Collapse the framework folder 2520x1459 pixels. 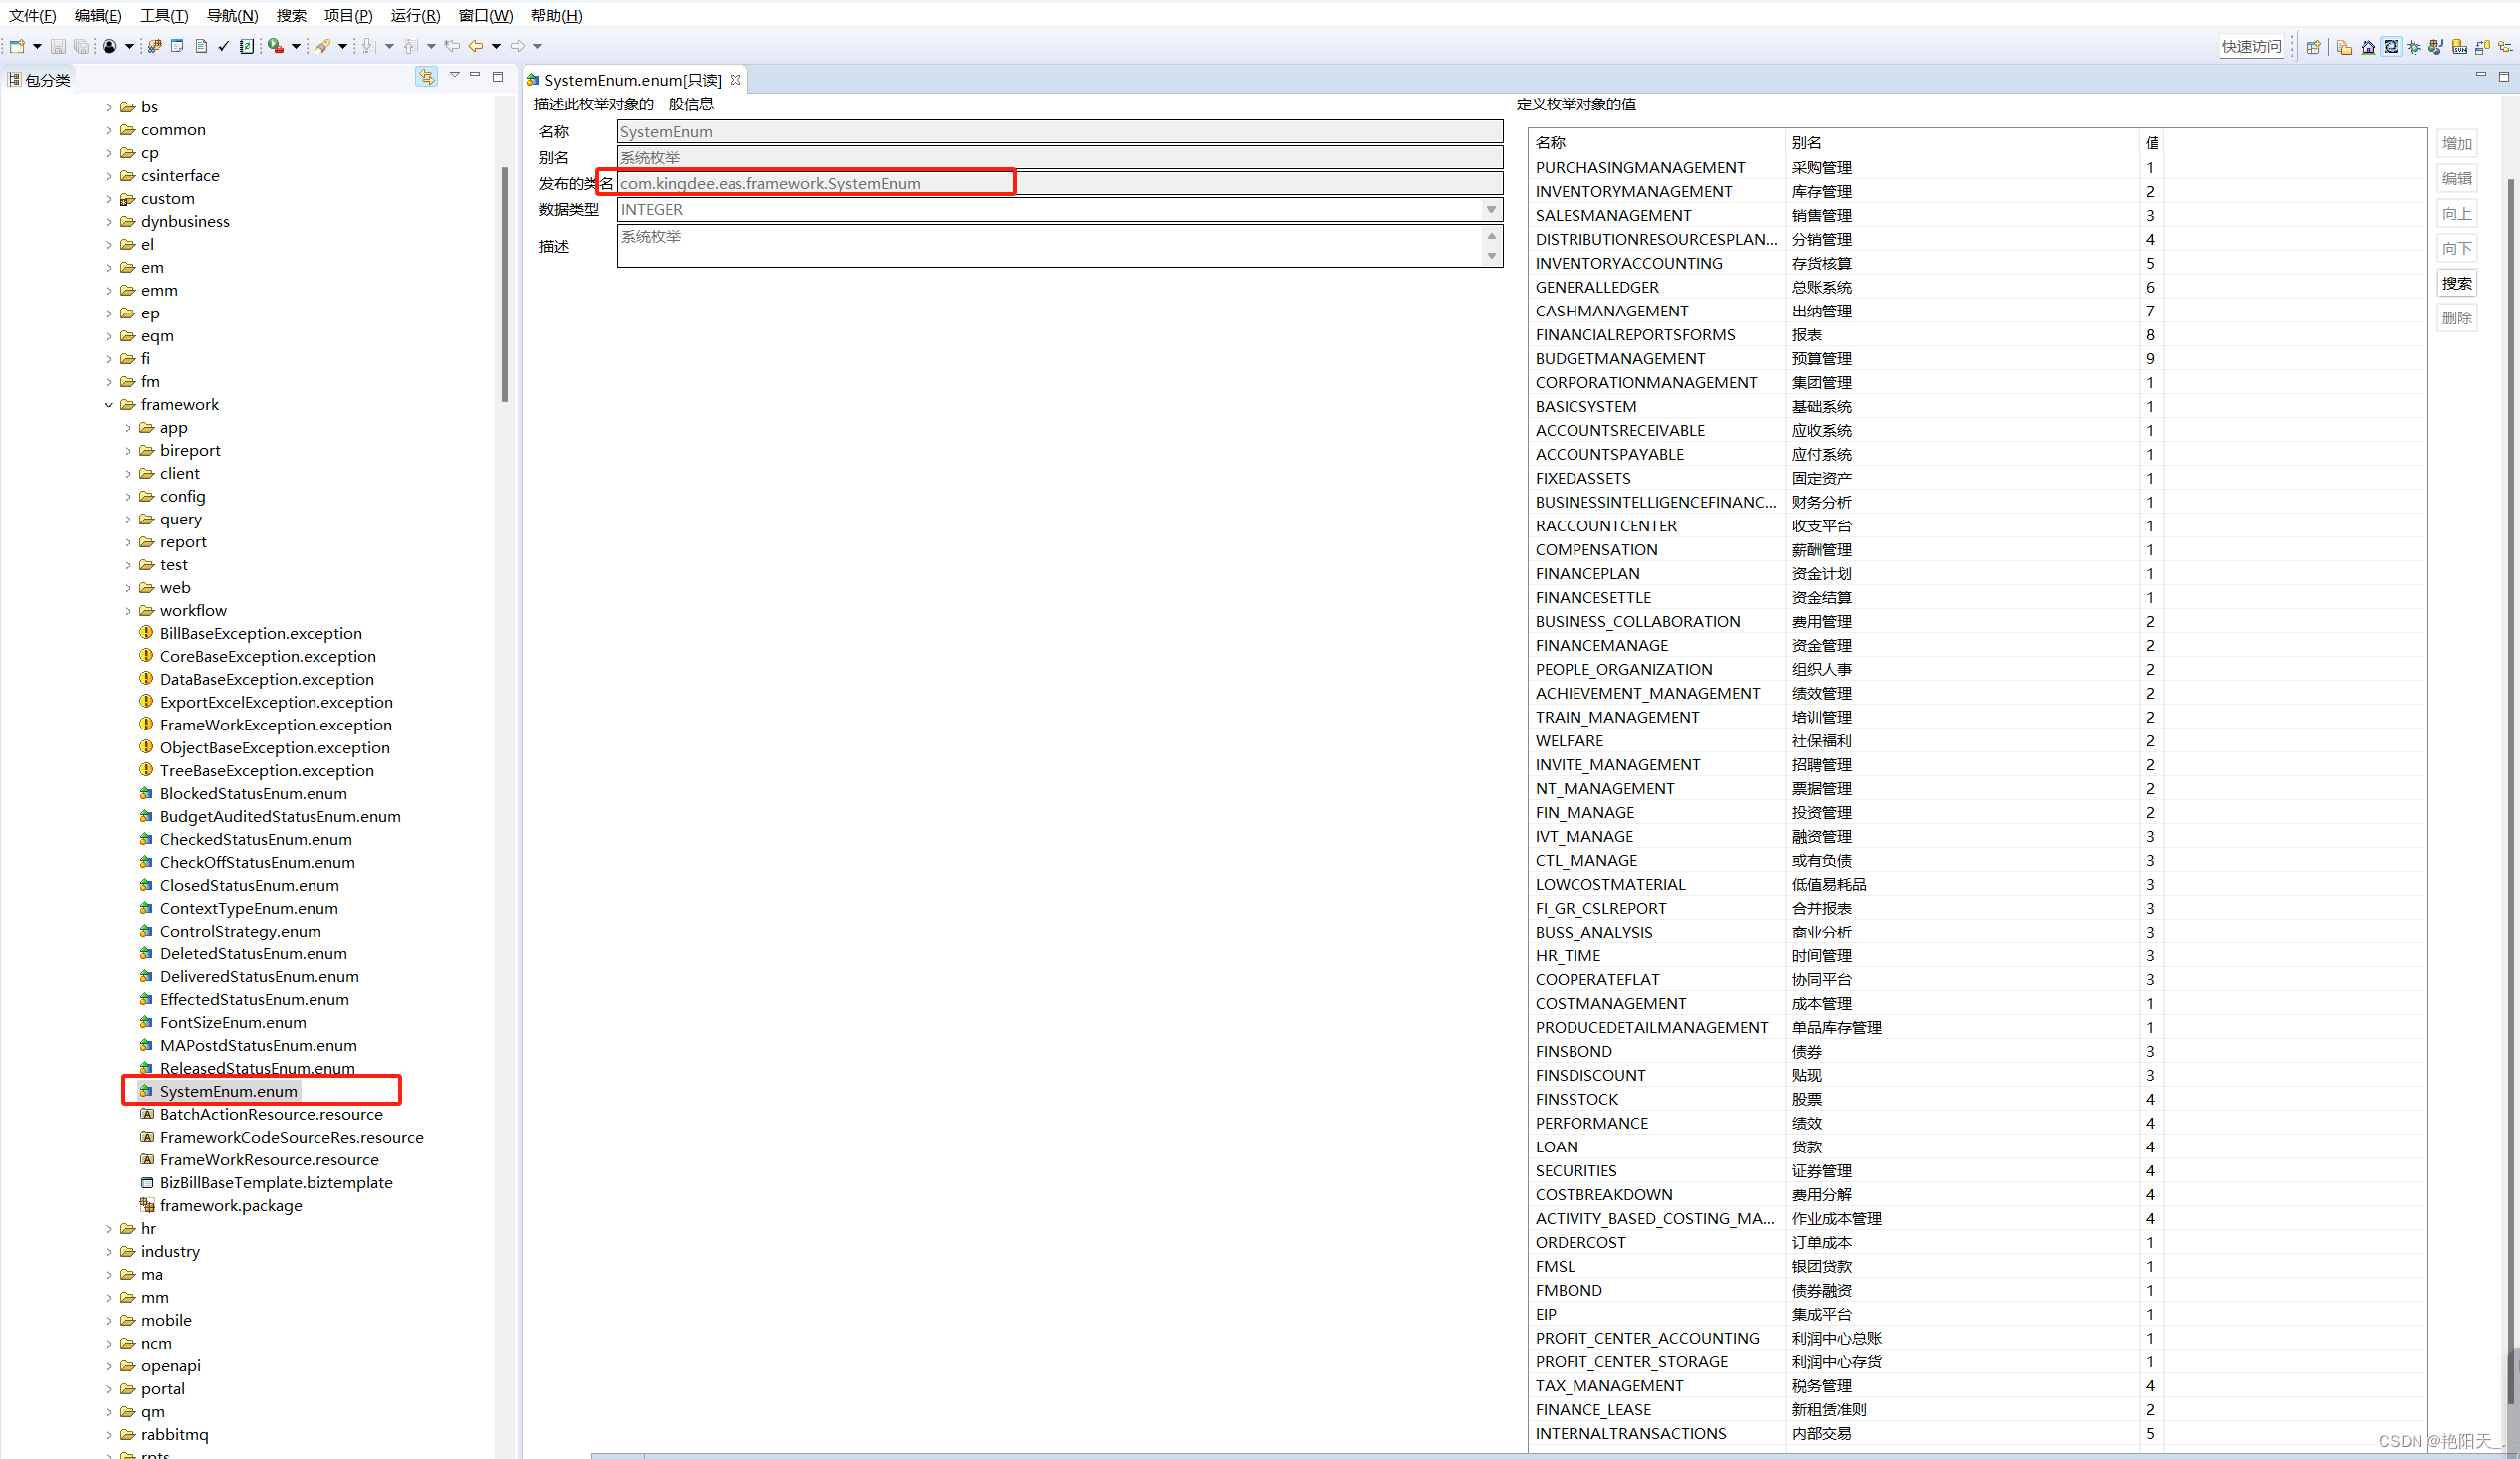109,405
